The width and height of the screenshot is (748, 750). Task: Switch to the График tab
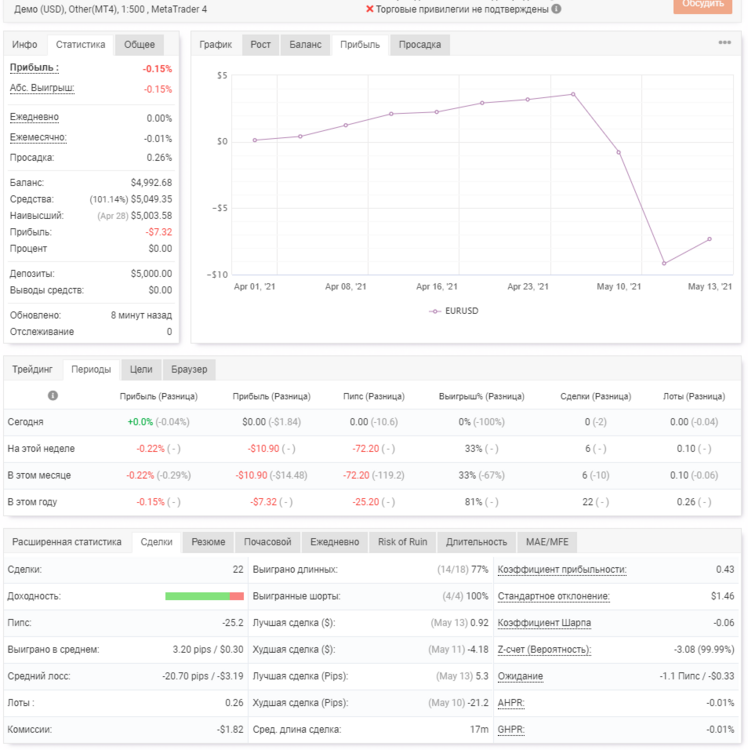tap(216, 44)
